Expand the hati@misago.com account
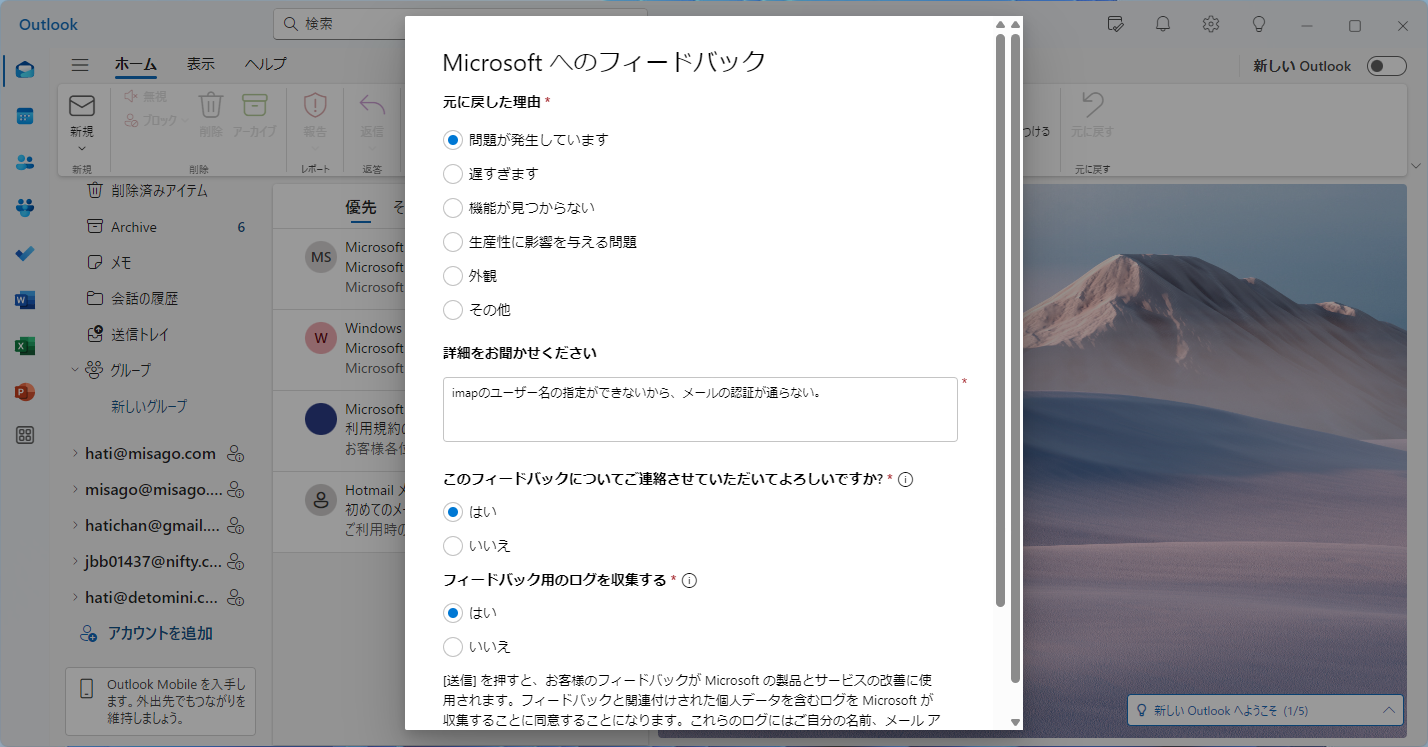 coord(75,454)
